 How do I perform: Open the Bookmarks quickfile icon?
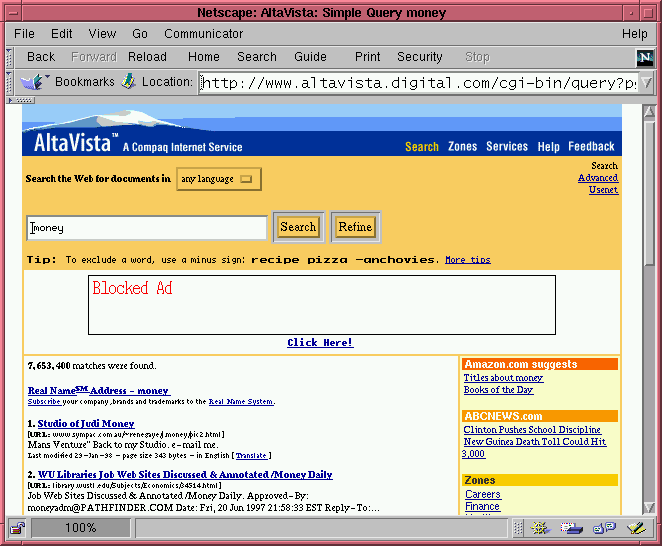click(34, 82)
